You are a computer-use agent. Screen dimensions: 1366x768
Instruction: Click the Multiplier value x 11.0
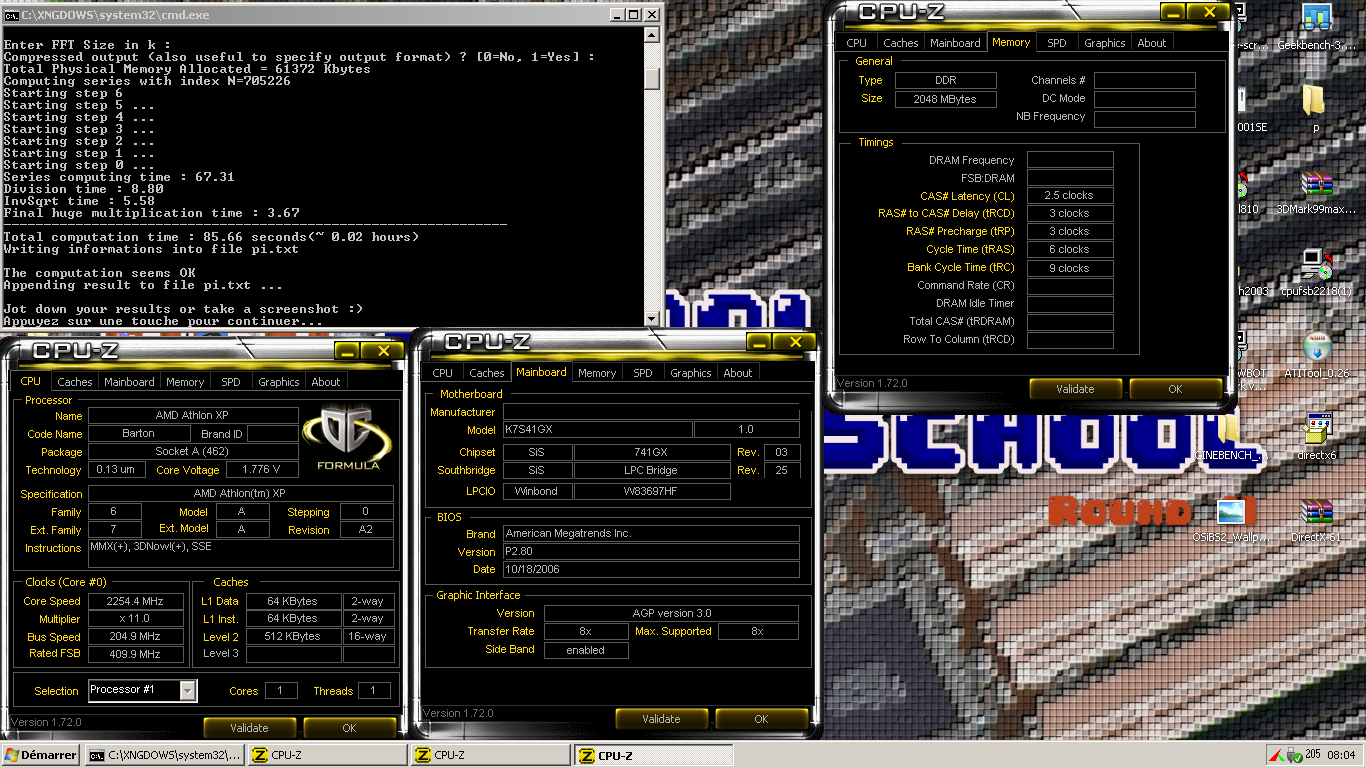pyautogui.click(x=137, y=619)
